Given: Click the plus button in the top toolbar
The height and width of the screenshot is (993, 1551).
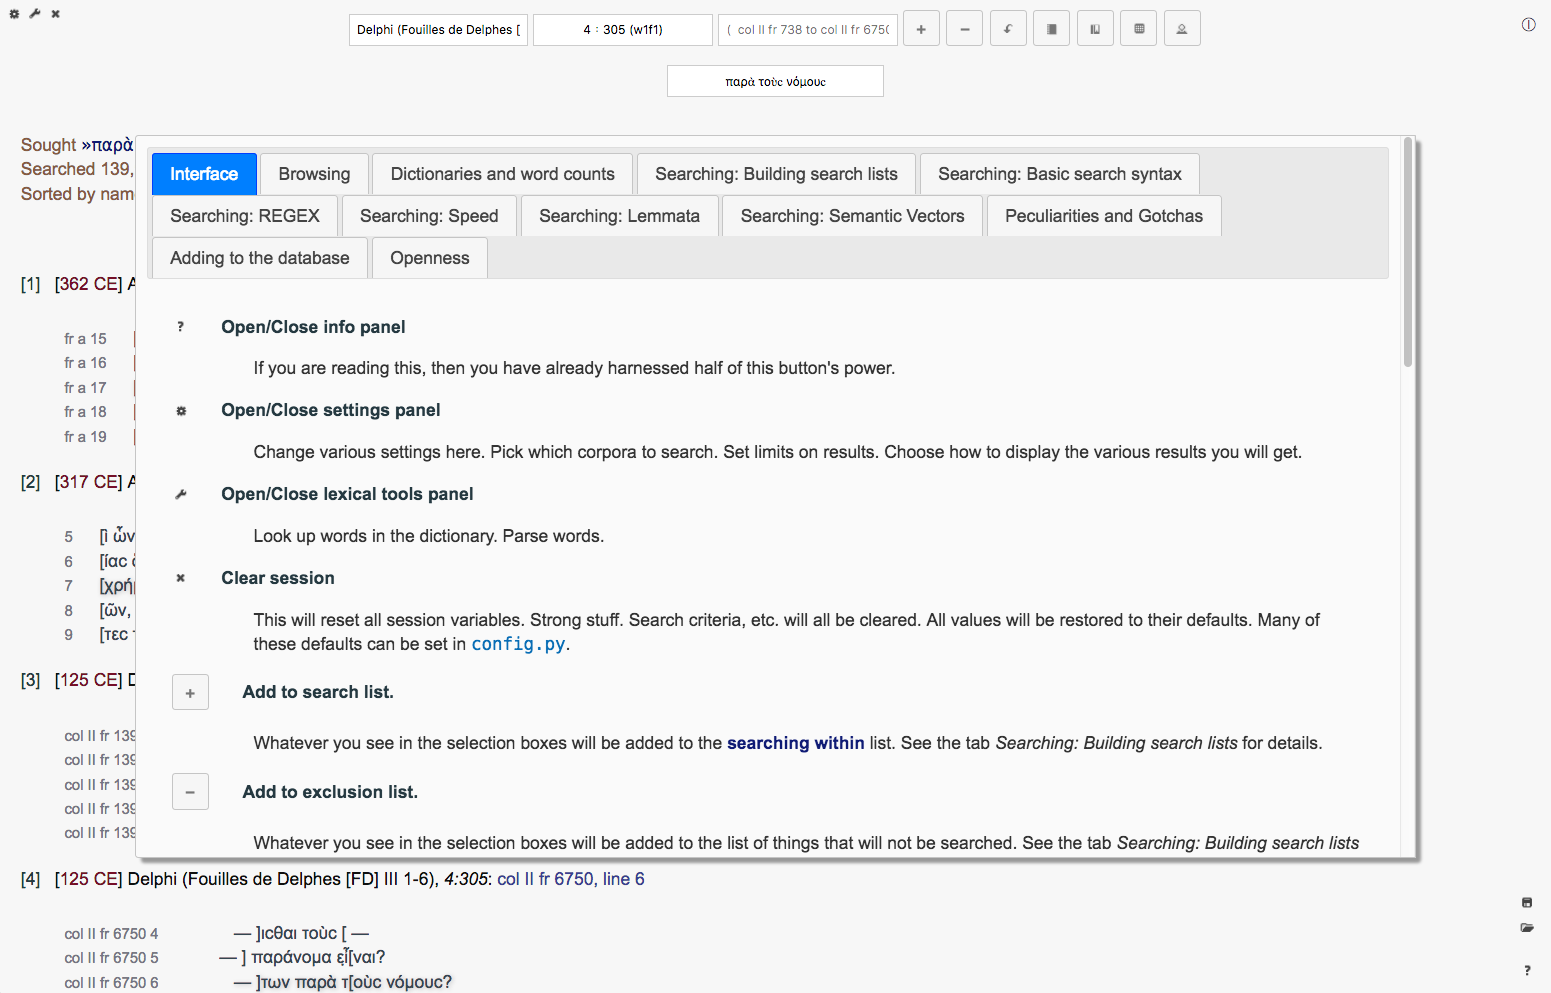Looking at the screenshot, I should point(921,29).
